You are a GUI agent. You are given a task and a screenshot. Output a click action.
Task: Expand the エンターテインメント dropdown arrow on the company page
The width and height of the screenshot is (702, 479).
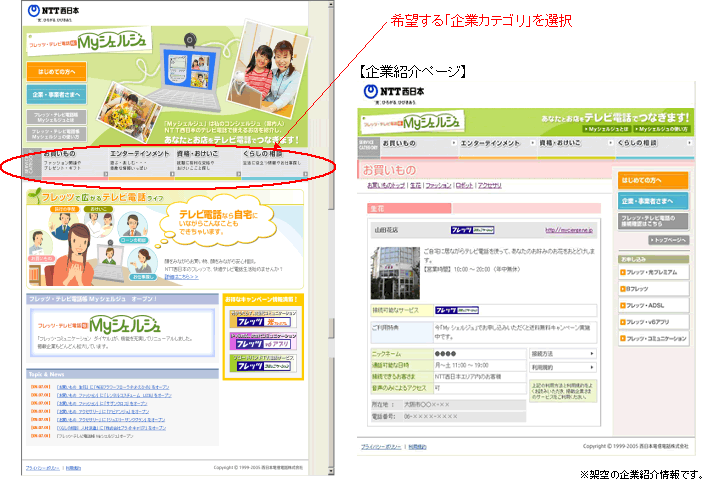pyautogui.click(x=532, y=143)
